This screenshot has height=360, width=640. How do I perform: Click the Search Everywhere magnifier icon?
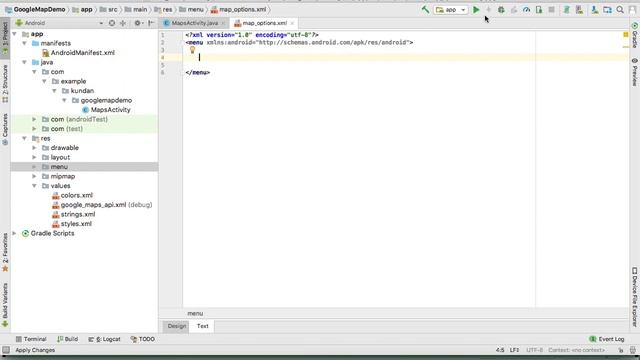tap(620, 9)
